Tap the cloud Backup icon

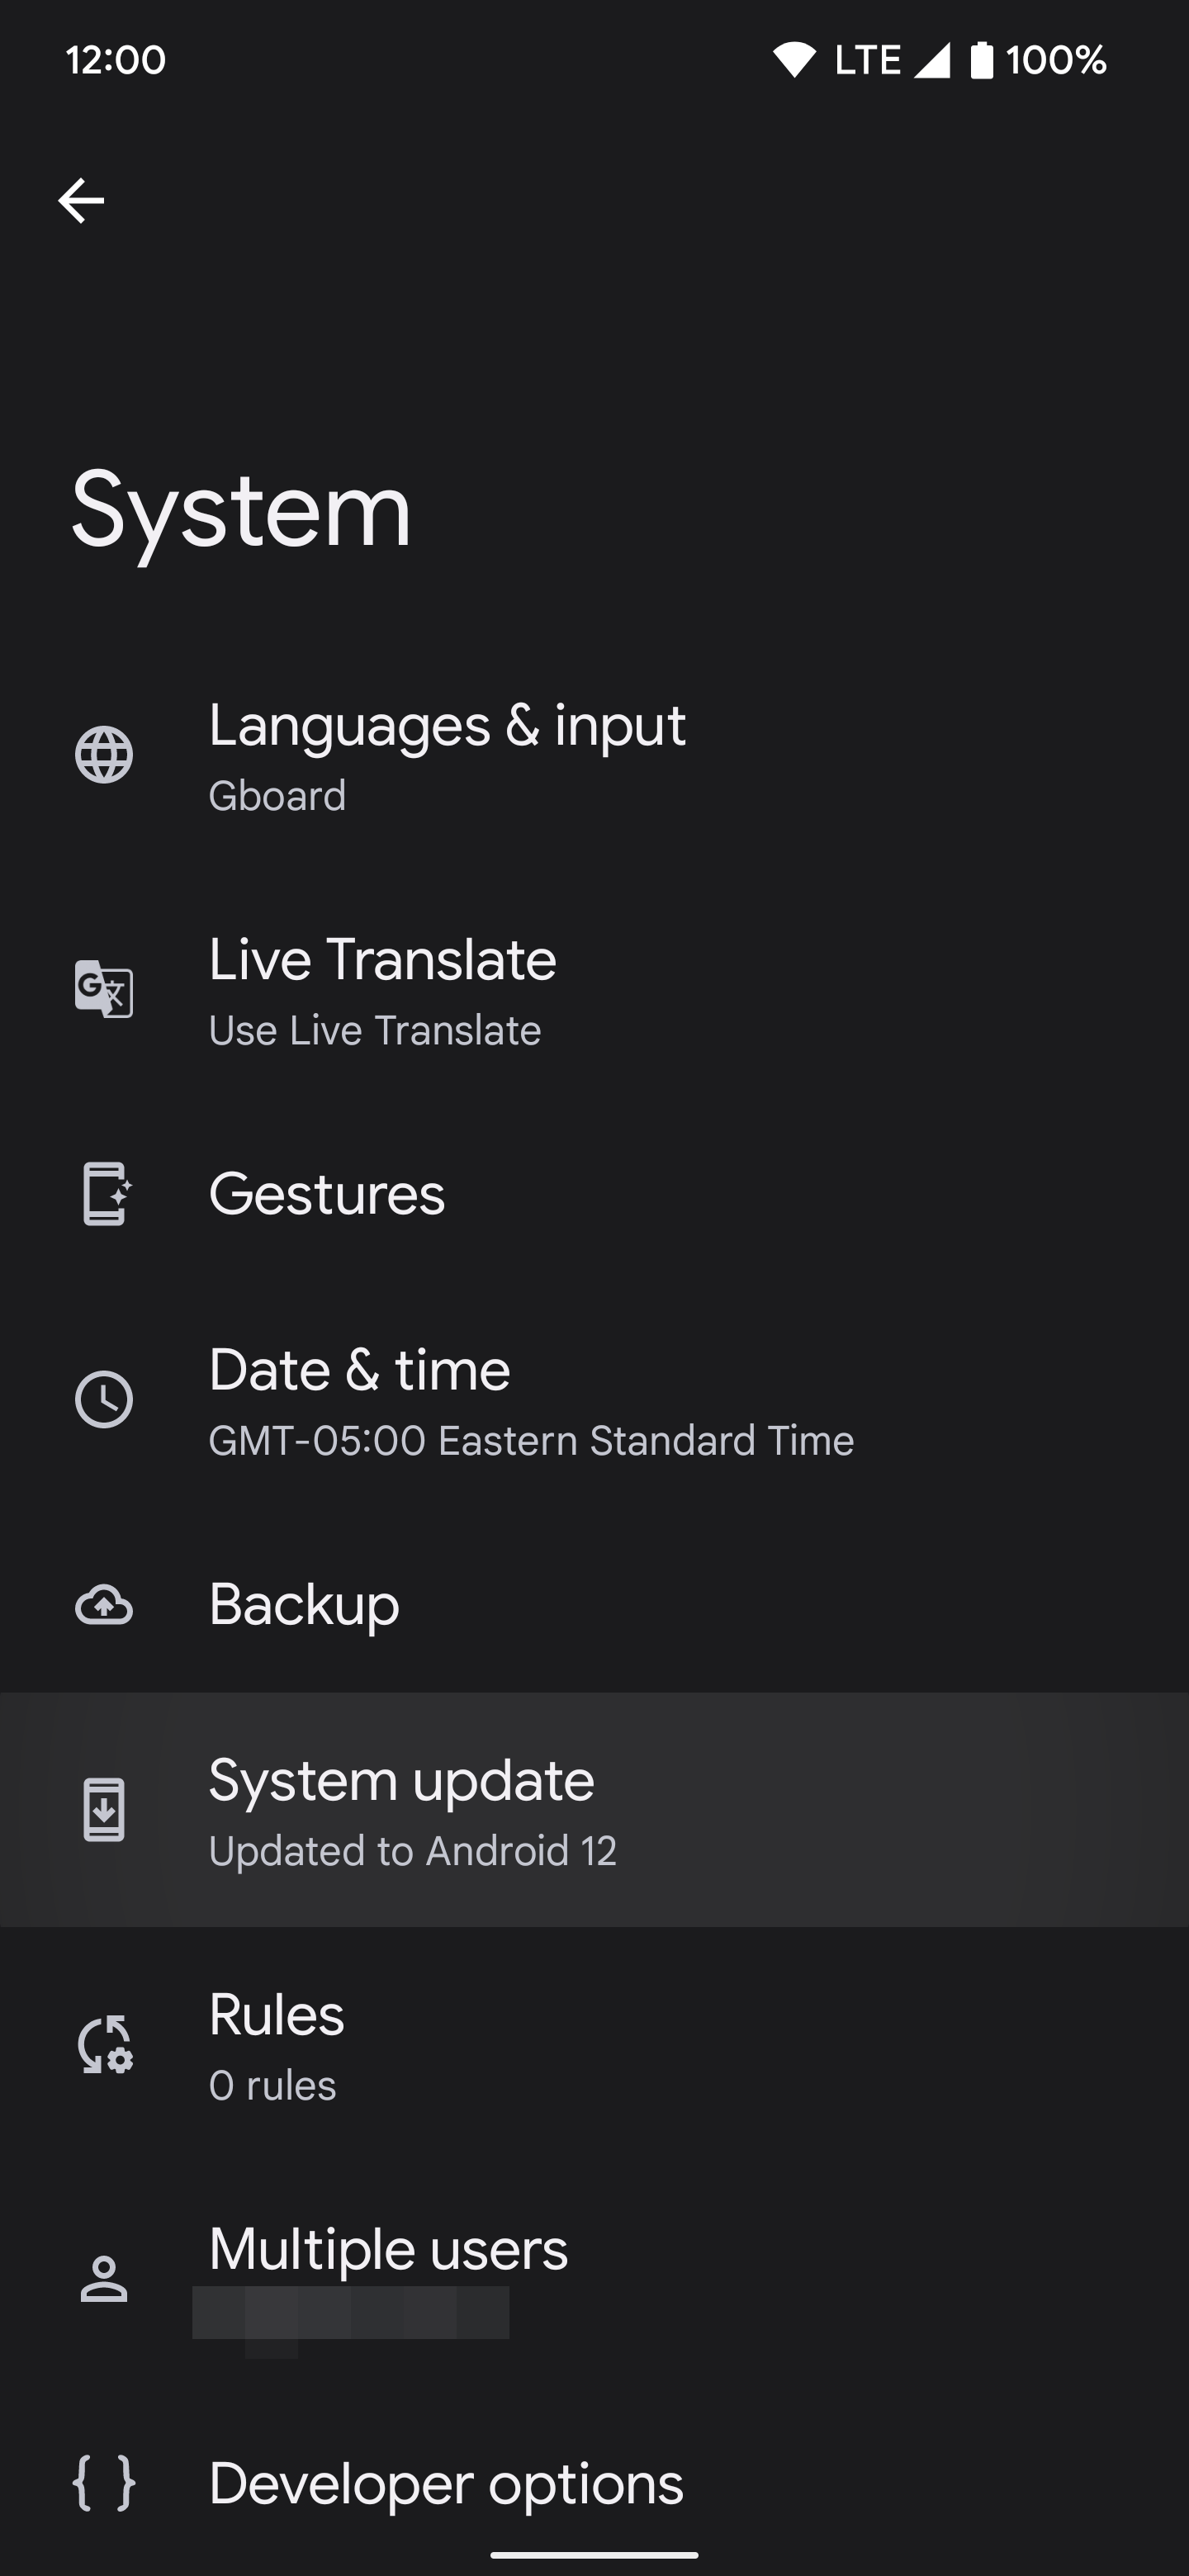[x=104, y=1605]
